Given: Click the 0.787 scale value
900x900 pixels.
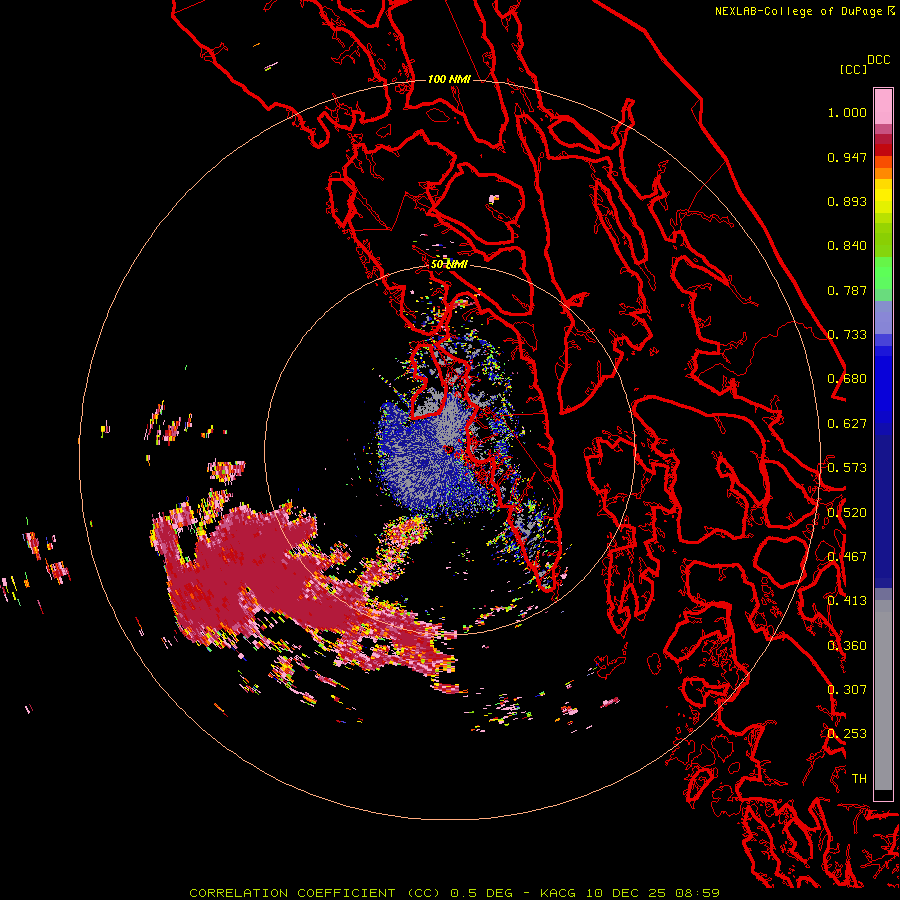Looking at the screenshot, I should click(847, 290).
